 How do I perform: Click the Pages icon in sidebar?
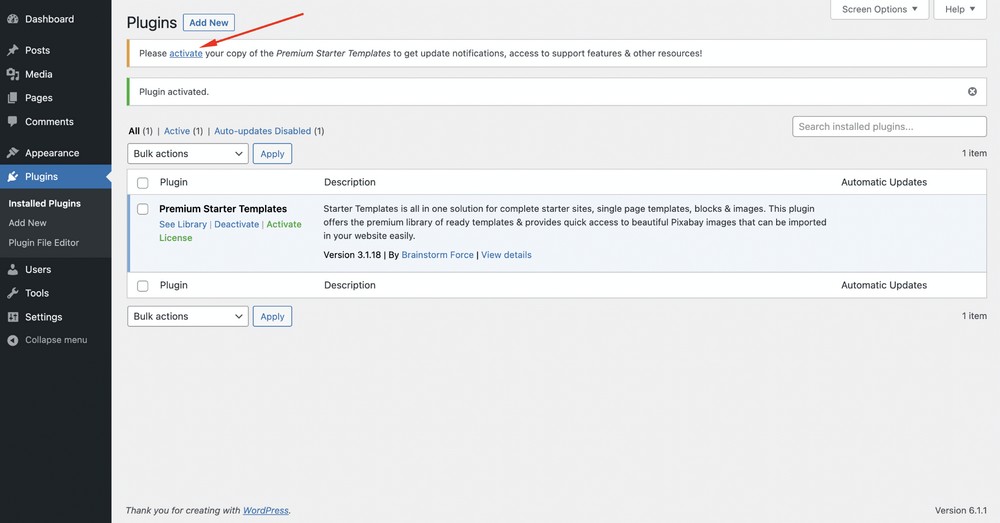tap(12, 98)
